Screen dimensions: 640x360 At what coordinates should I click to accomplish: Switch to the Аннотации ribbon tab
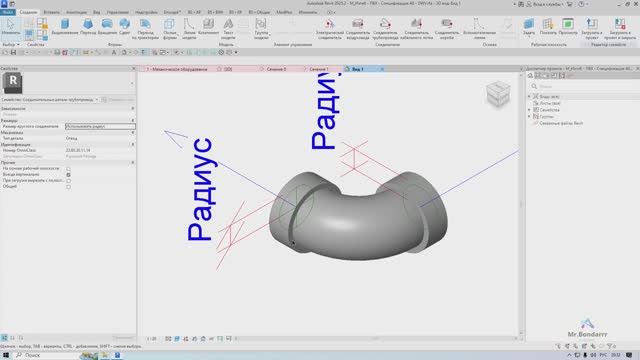pyautogui.click(x=76, y=12)
